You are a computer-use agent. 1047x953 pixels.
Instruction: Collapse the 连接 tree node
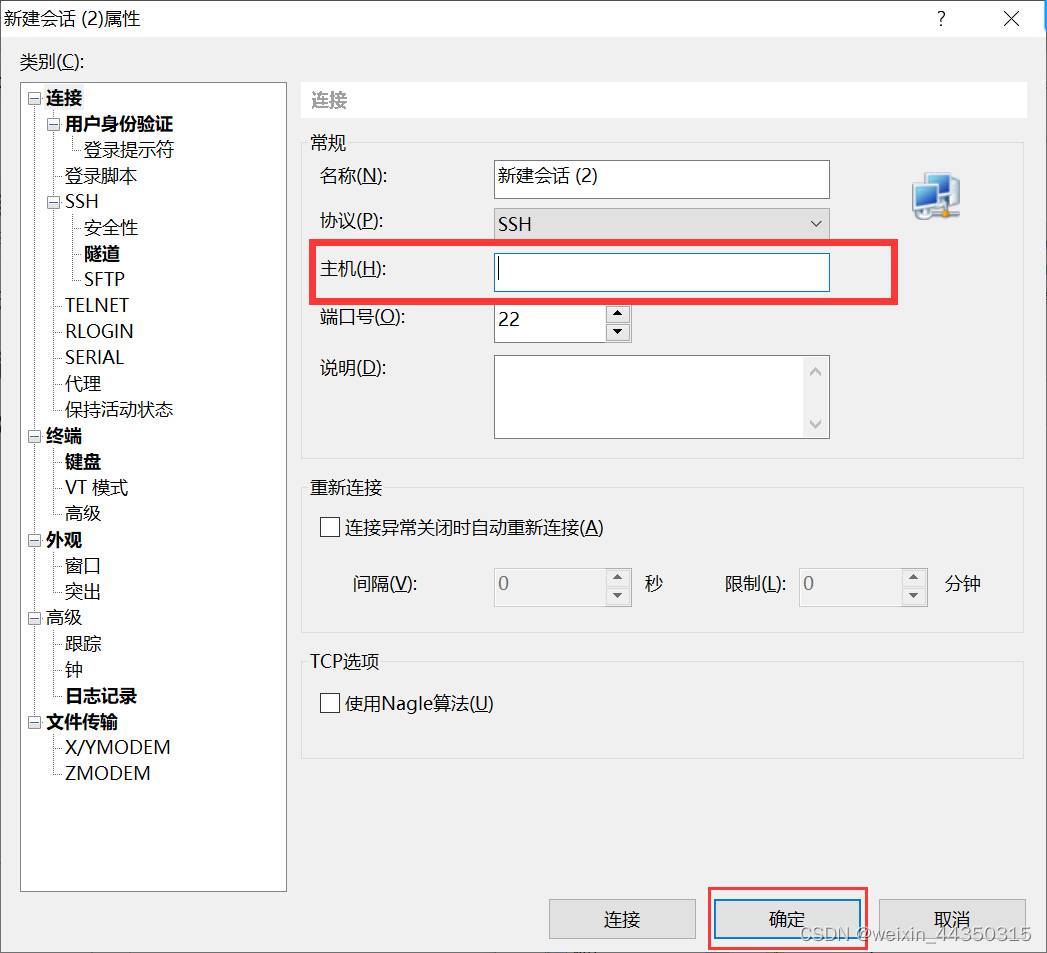coord(34,99)
